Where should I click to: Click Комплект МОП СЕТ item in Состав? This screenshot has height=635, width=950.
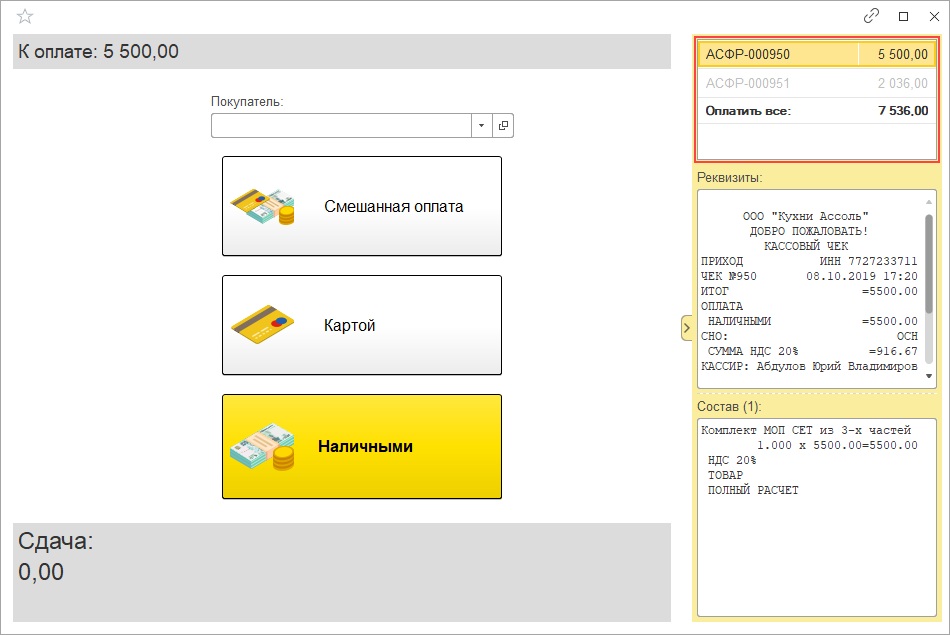coord(806,430)
